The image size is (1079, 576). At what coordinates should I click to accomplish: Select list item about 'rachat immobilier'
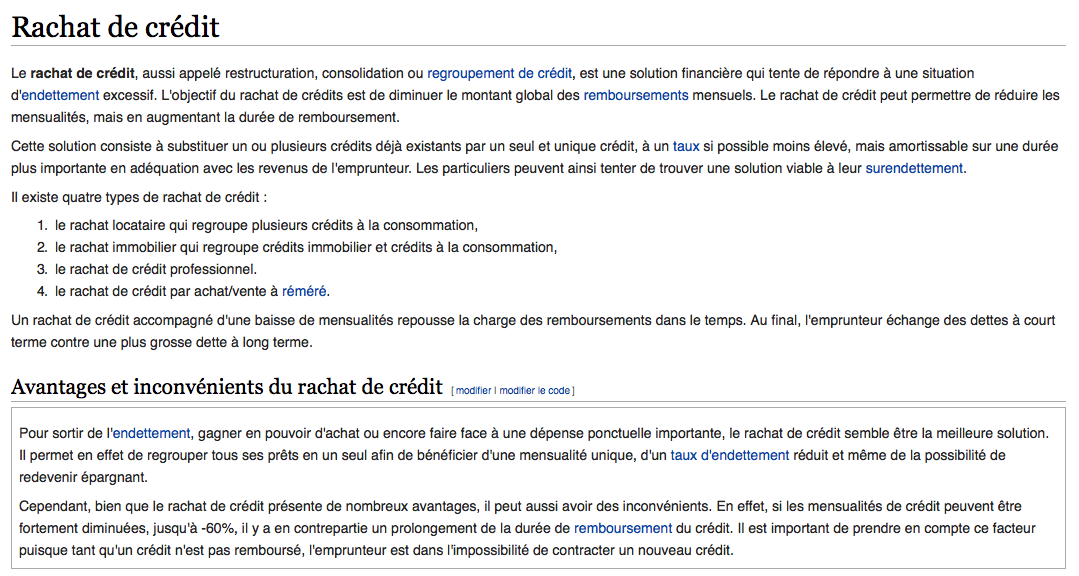[305, 247]
